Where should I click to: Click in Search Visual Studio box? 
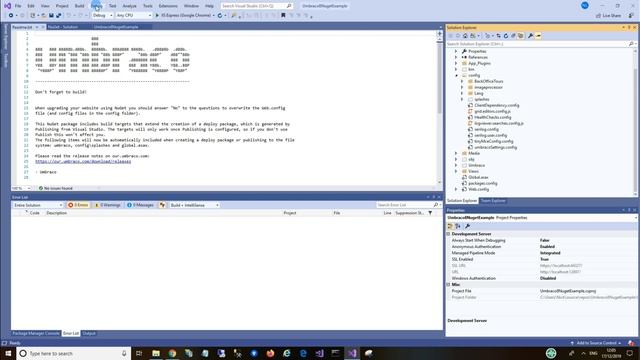[x=256, y=6]
